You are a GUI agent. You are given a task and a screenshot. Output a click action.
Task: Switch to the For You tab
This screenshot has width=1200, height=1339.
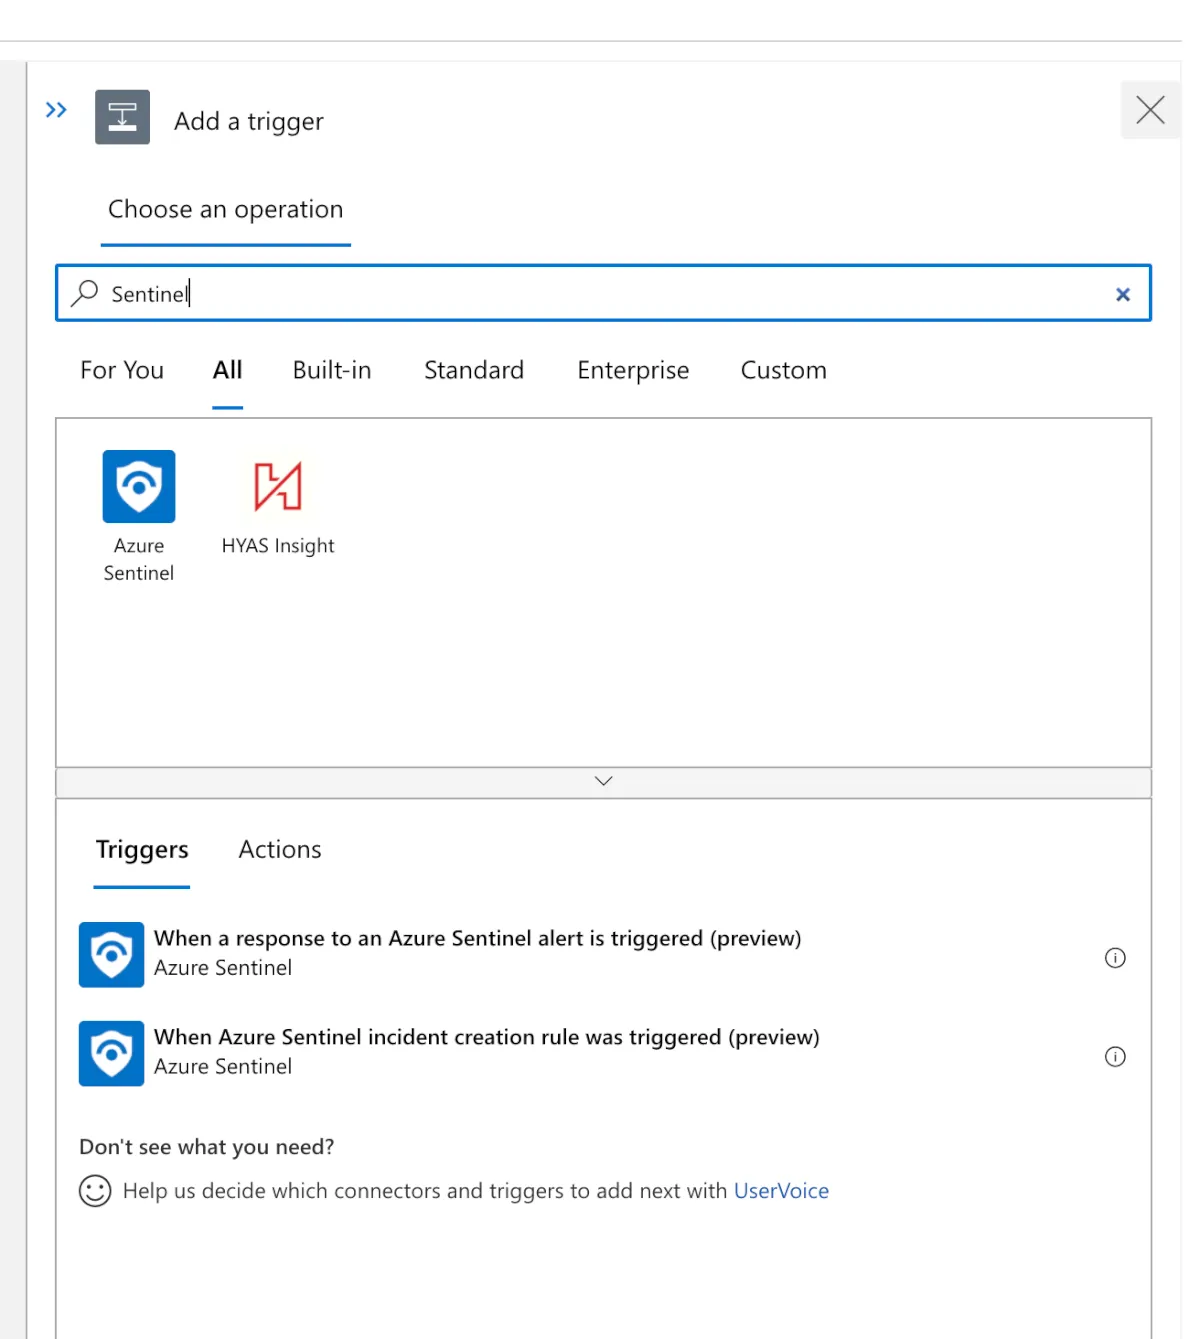pyautogui.click(x=122, y=371)
